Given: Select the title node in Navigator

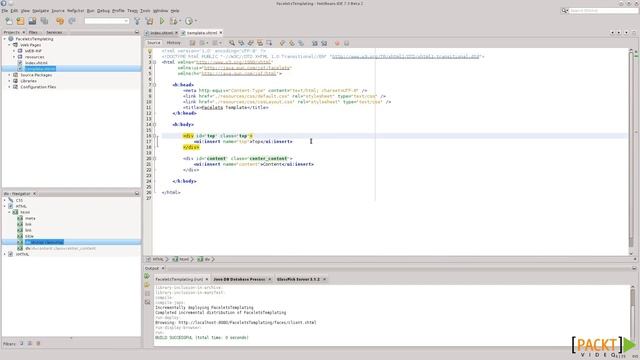Looking at the screenshot, I should pyautogui.click(x=29, y=236).
